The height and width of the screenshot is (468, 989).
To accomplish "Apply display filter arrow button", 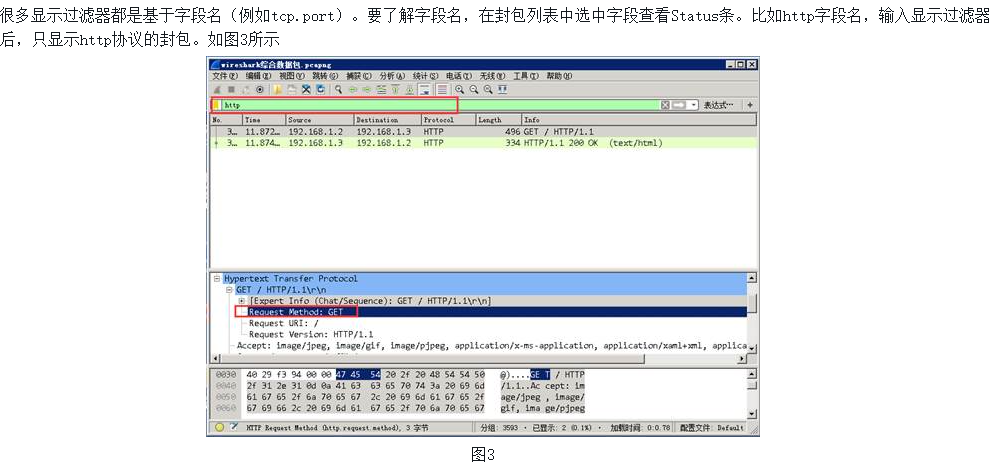I will (679, 105).
